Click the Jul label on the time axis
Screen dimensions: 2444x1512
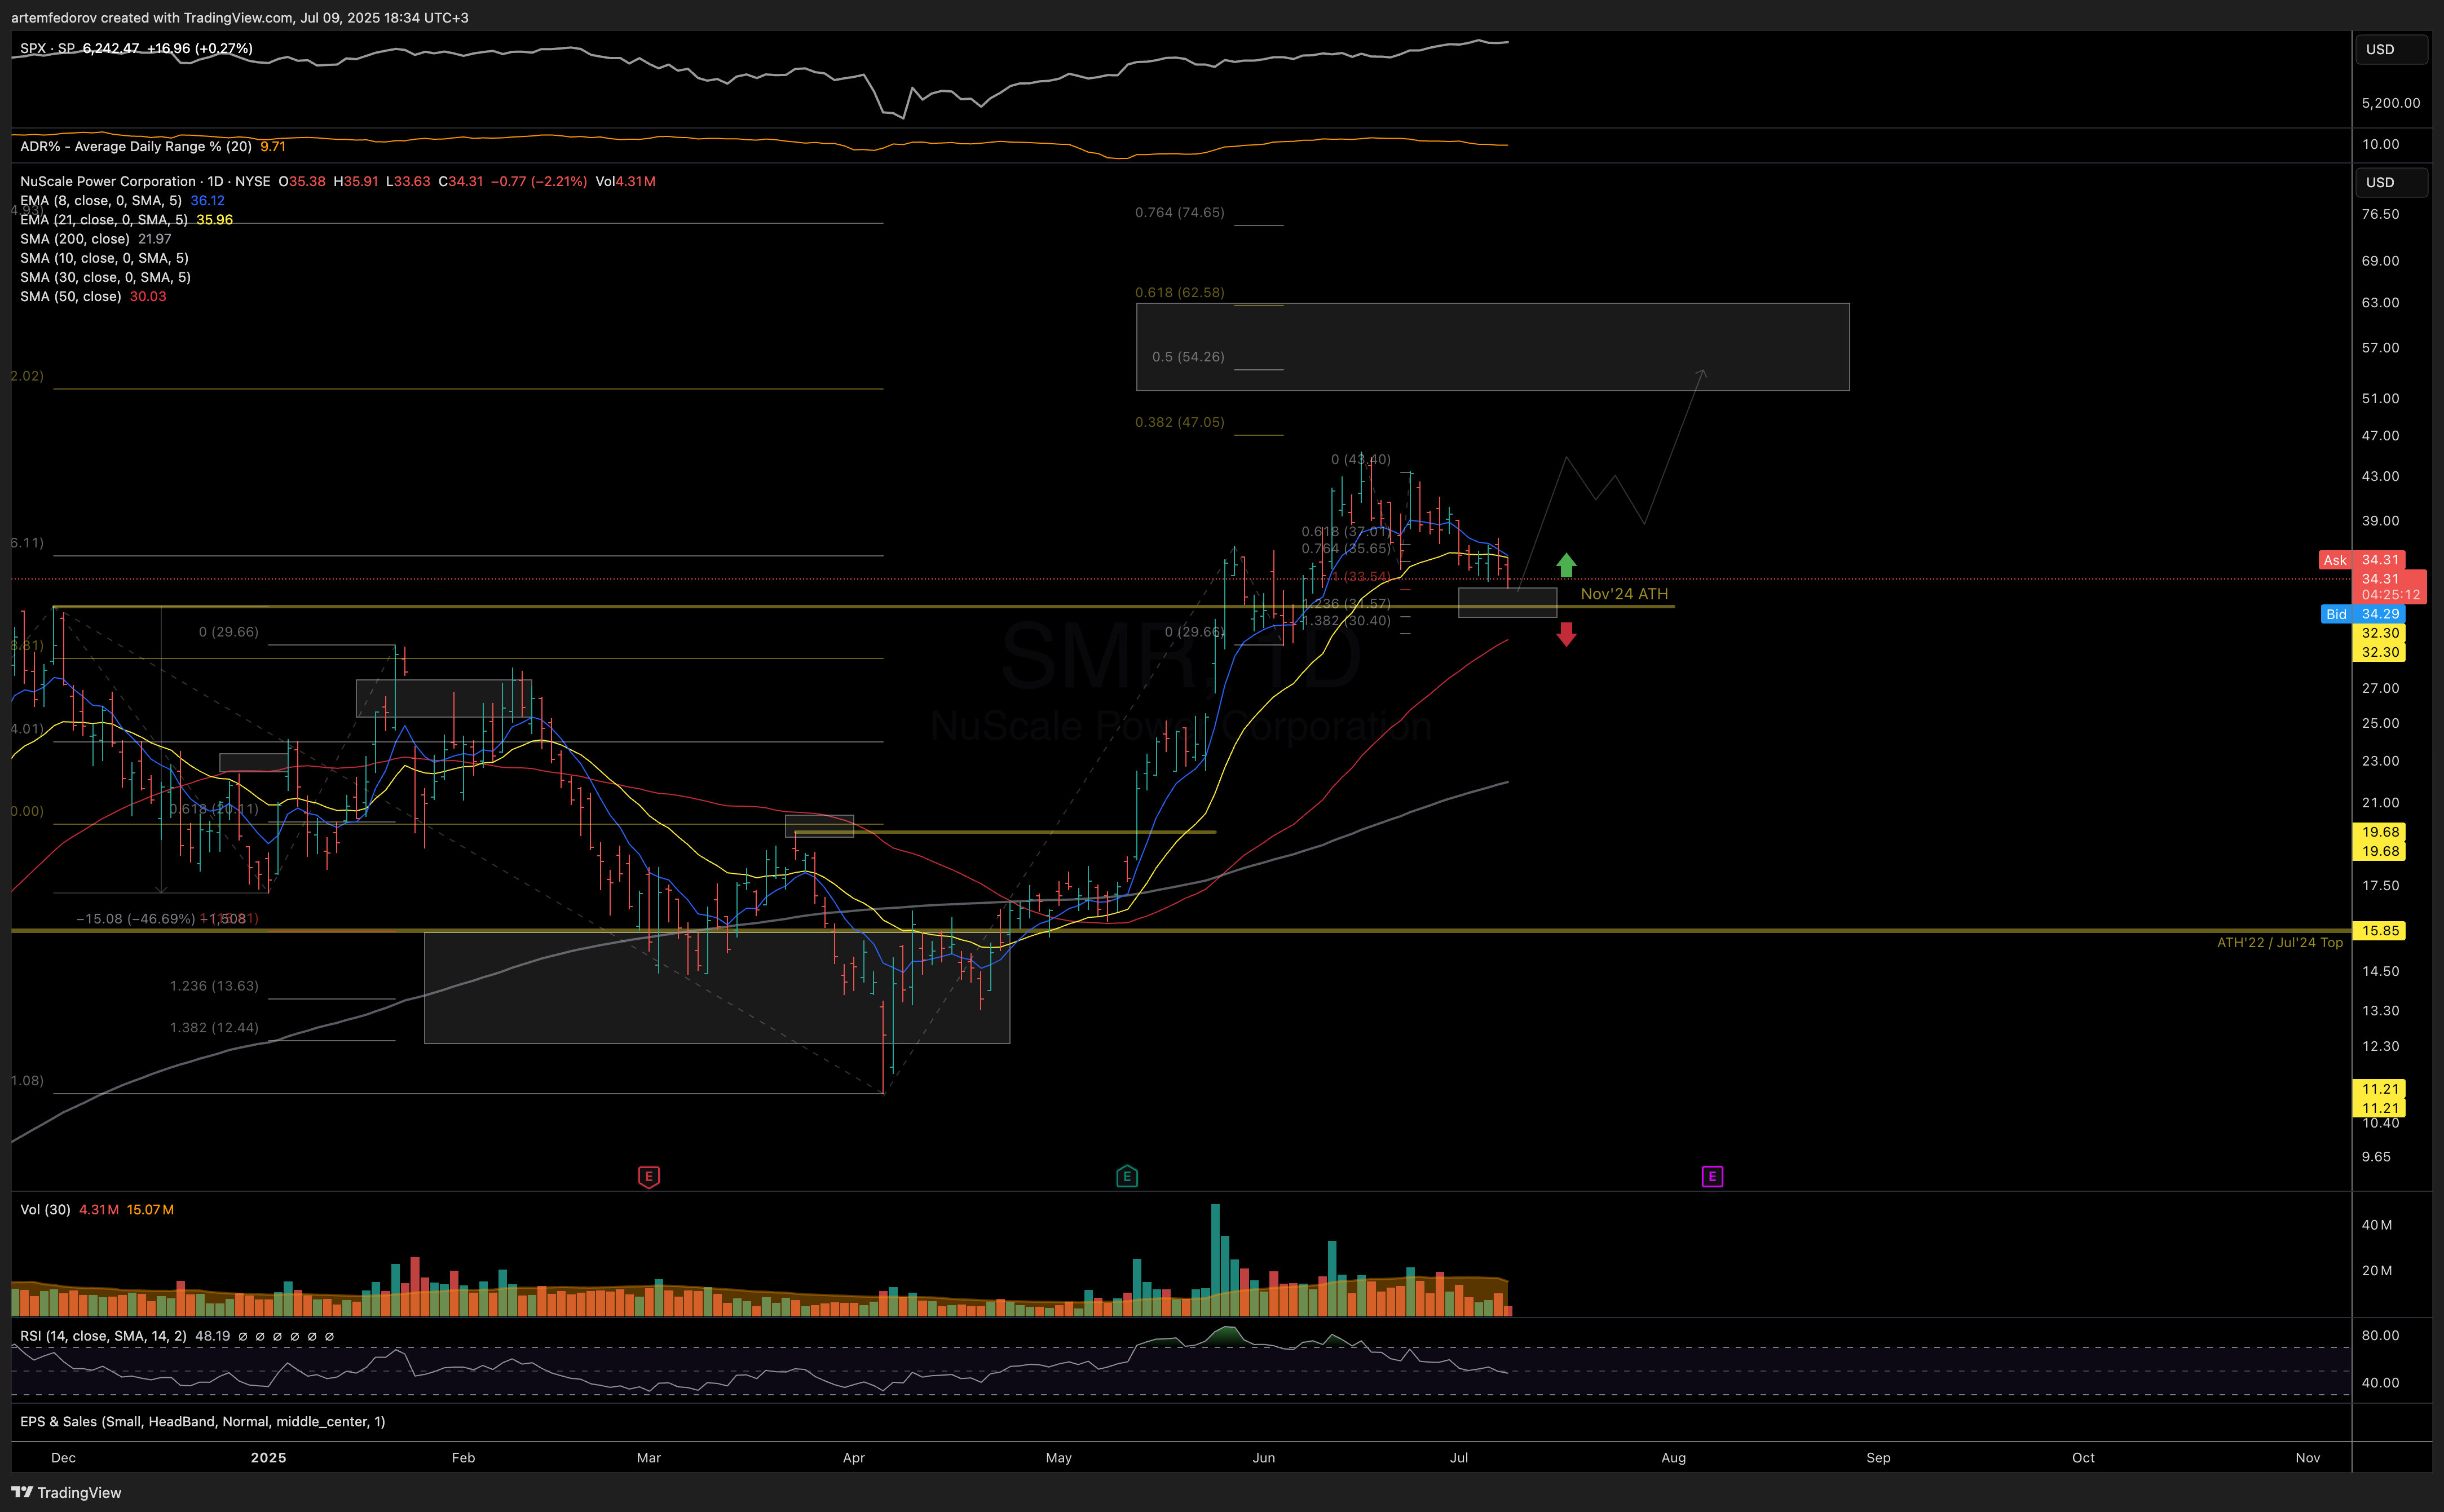coord(1459,1457)
